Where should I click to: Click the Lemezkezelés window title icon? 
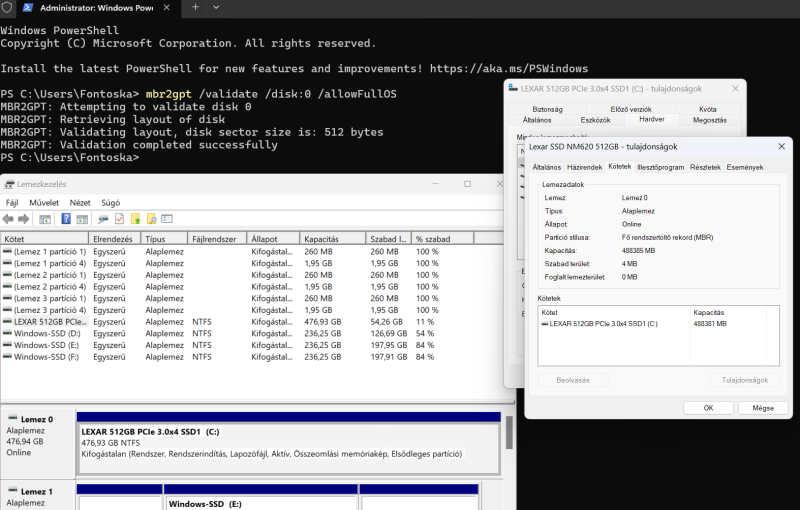click(x=9, y=184)
